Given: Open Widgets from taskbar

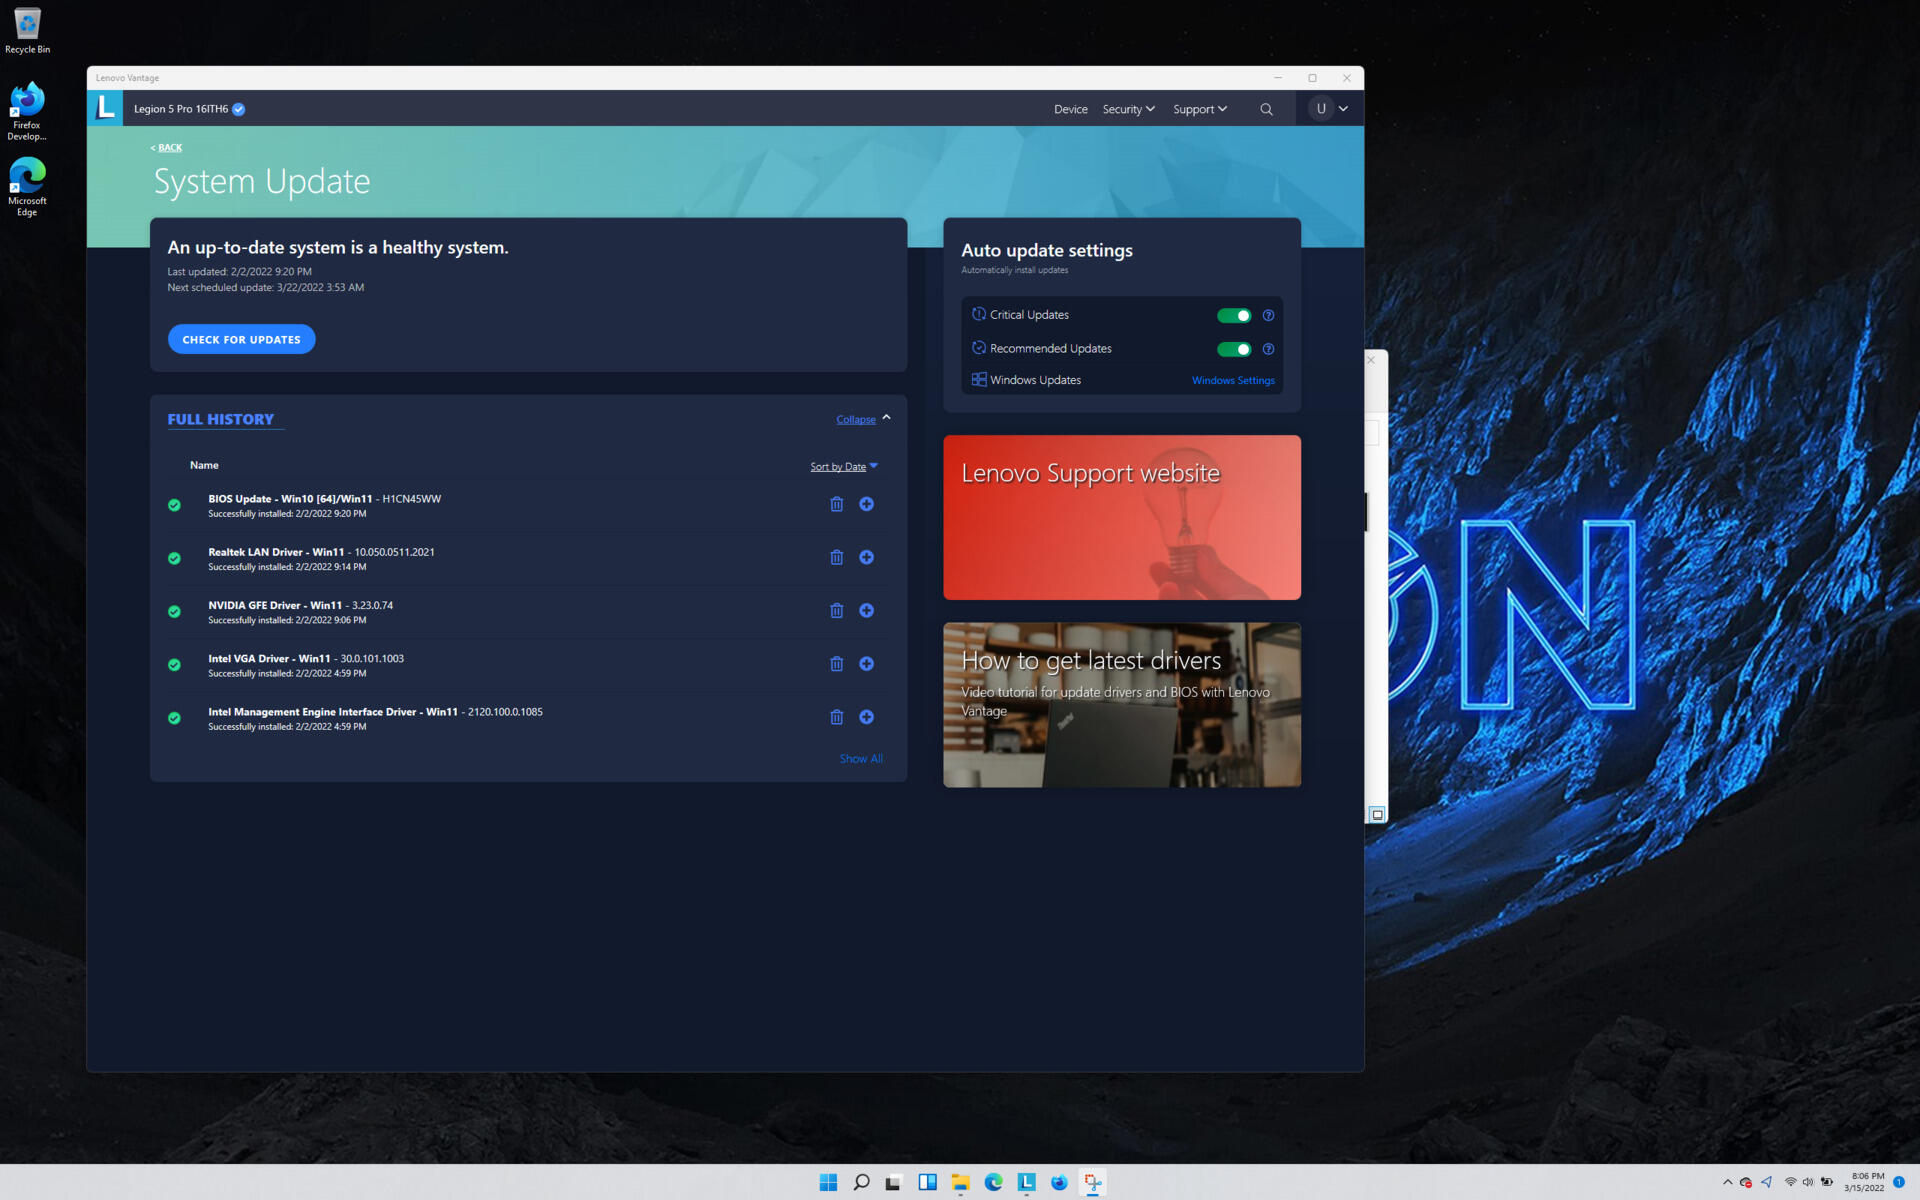Looking at the screenshot, I should point(927,1182).
